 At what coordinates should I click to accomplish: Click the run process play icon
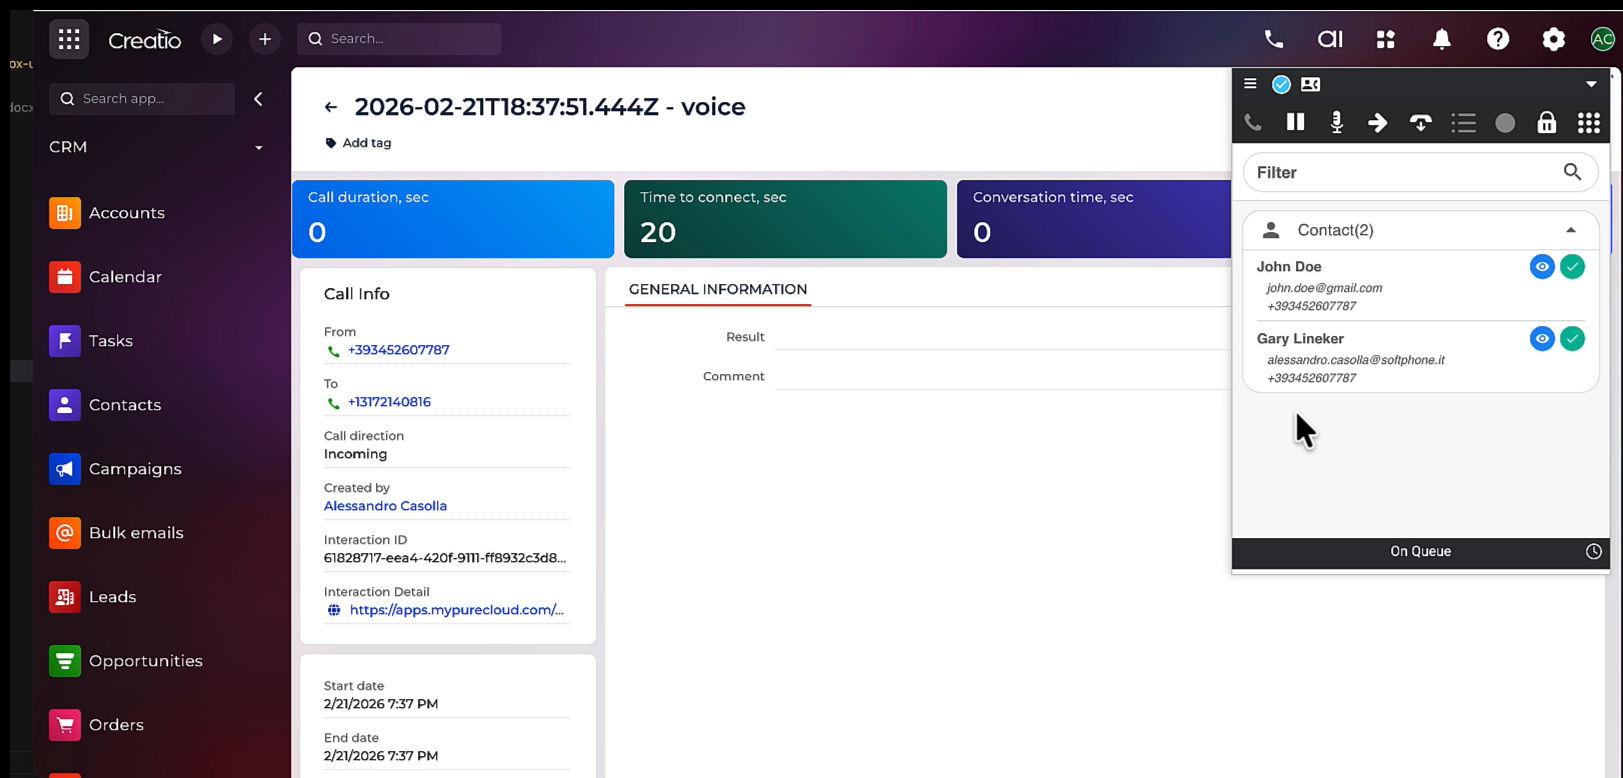(217, 39)
